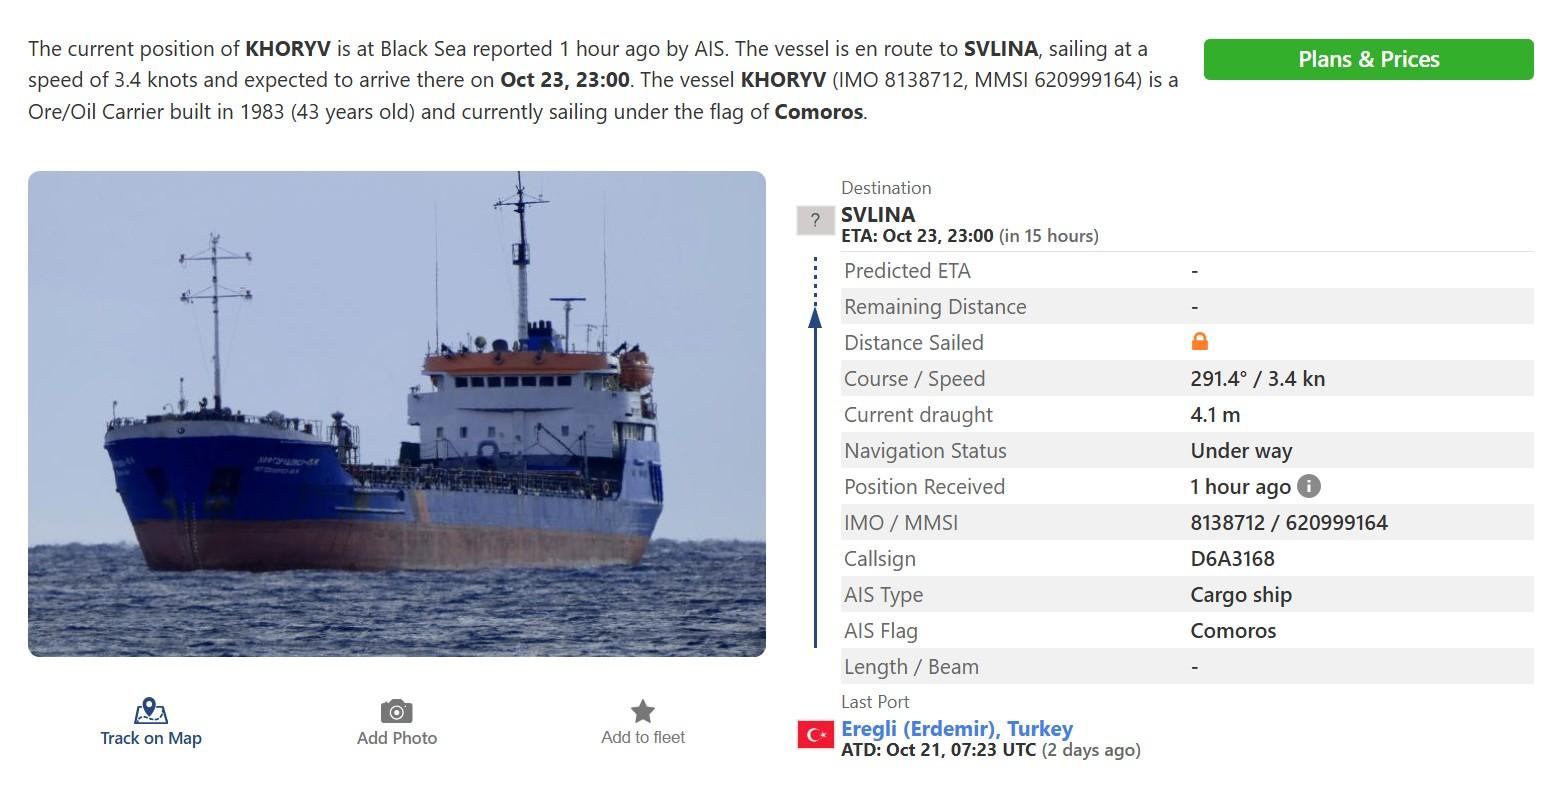Image resolution: width=1561 pixels, height=808 pixels.
Task: Click the Add to fleet star icon
Action: [x=643, y=711]
